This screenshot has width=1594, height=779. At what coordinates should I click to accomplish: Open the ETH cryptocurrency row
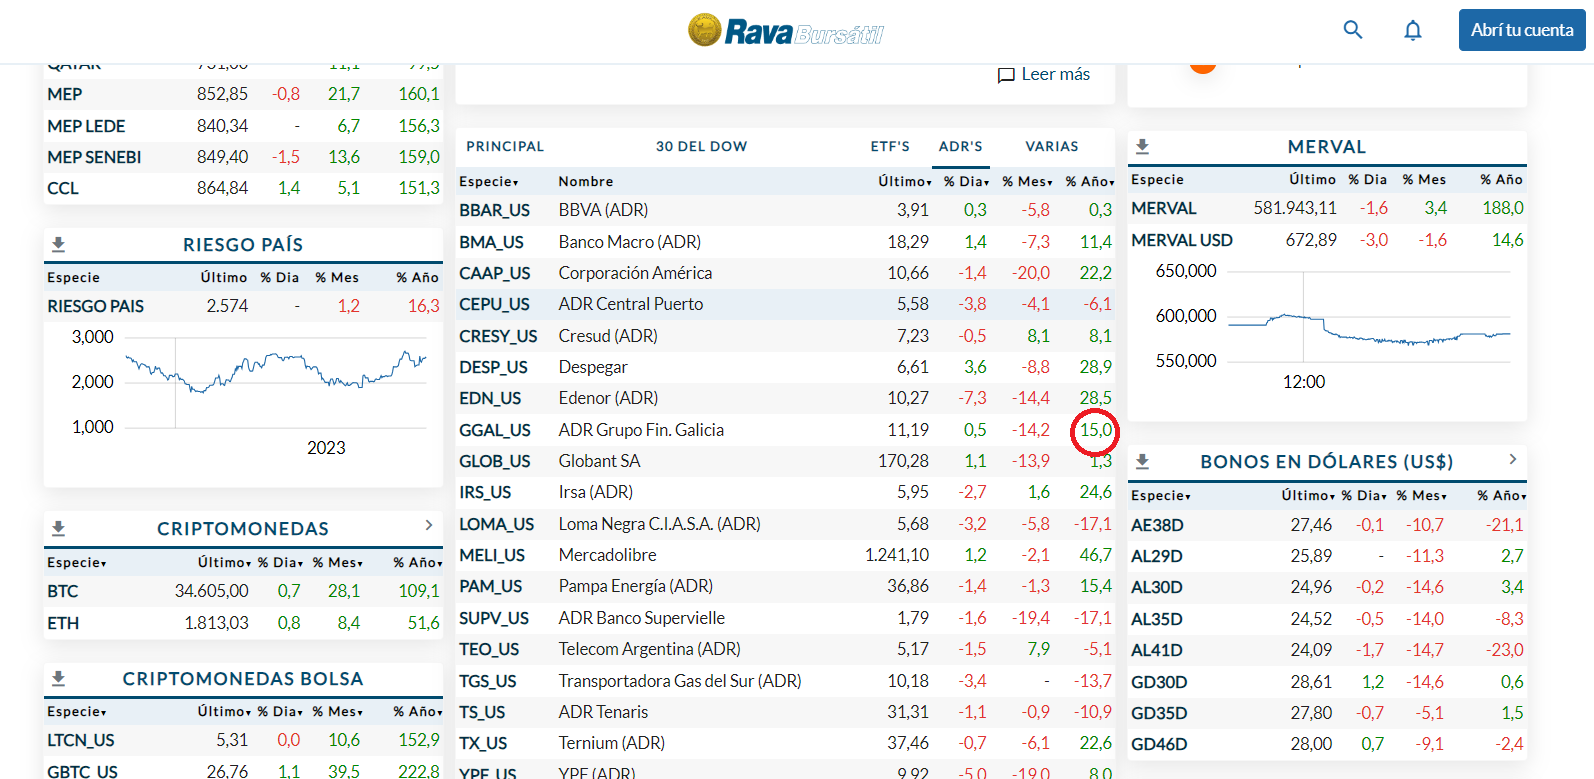(243, 623)
